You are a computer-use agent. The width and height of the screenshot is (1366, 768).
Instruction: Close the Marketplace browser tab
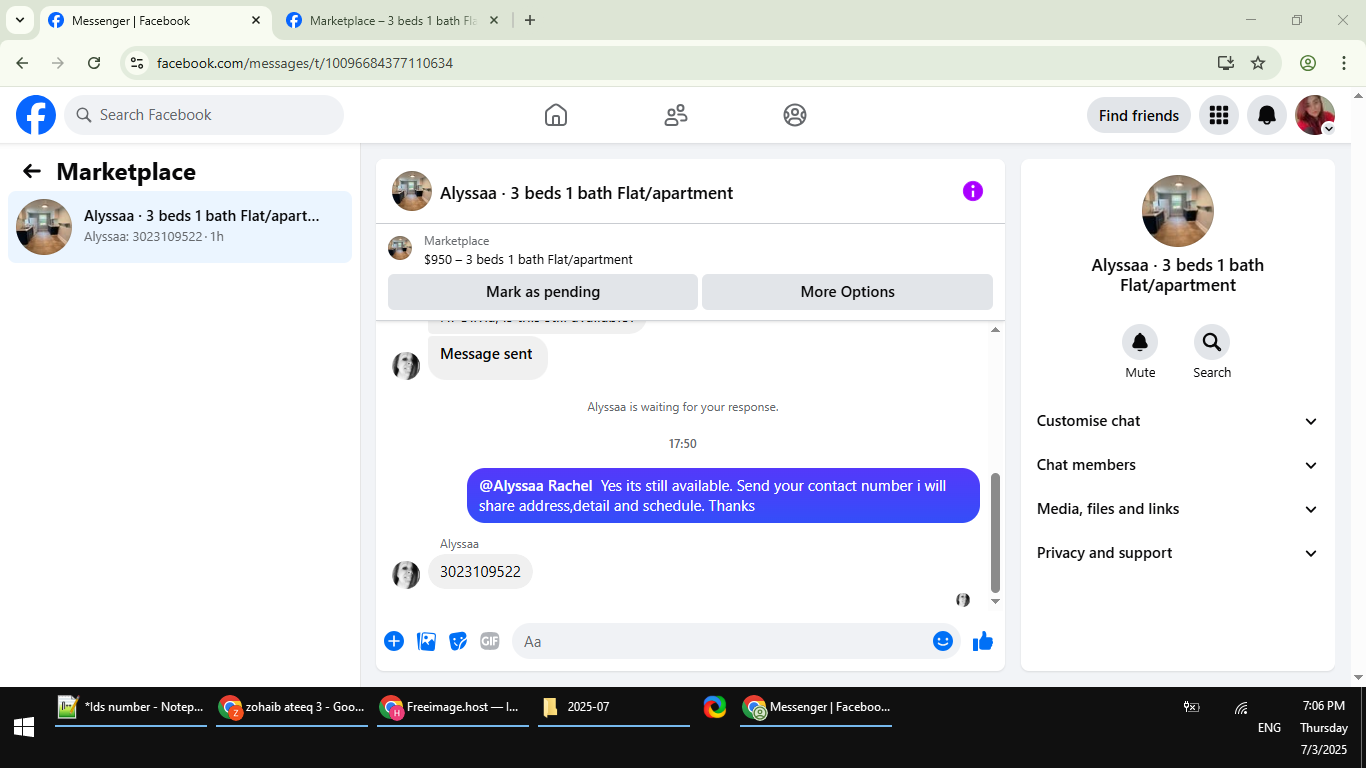pos(493,20)
